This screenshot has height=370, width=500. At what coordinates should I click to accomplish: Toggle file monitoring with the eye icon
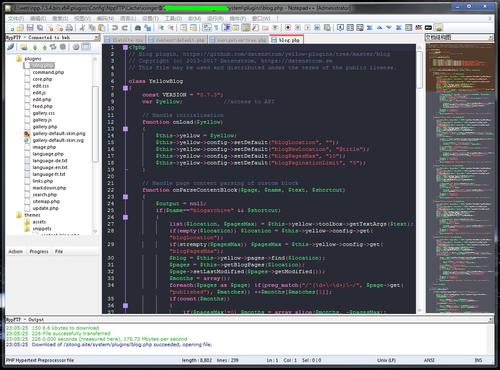pyautogui.click(x=275, y=28)
